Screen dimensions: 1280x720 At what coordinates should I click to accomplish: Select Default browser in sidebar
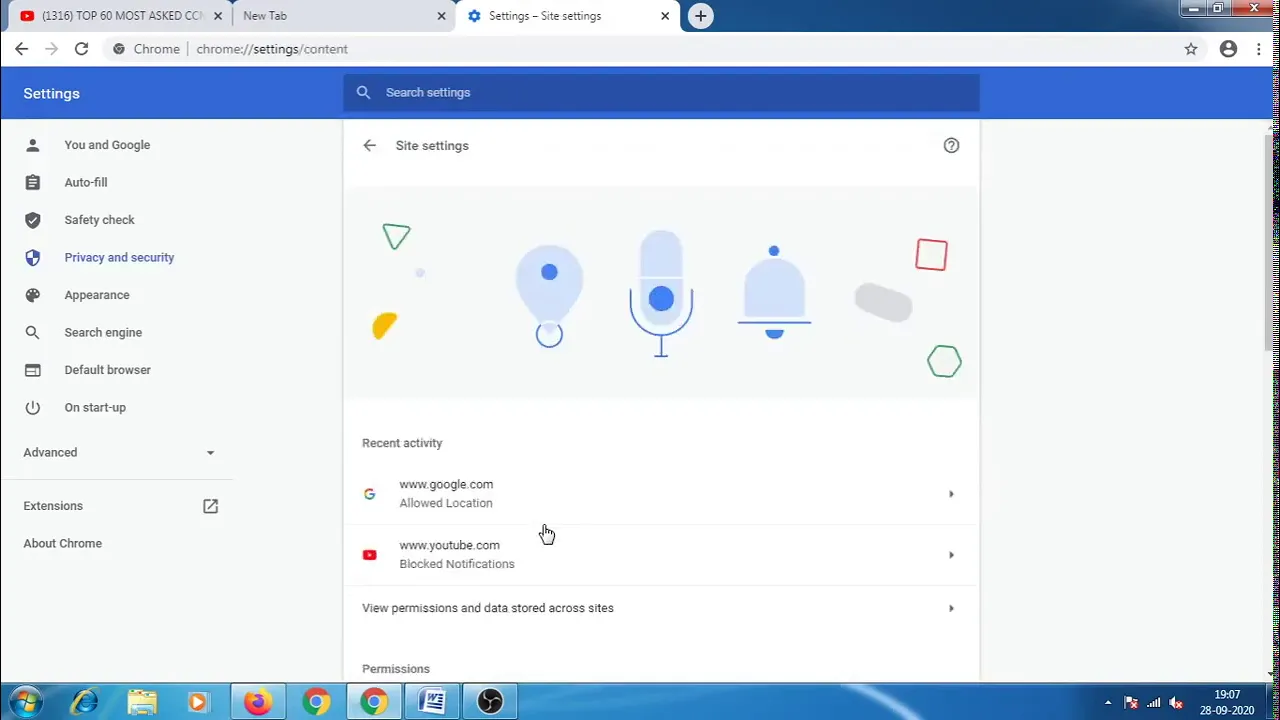click(107, 370)
